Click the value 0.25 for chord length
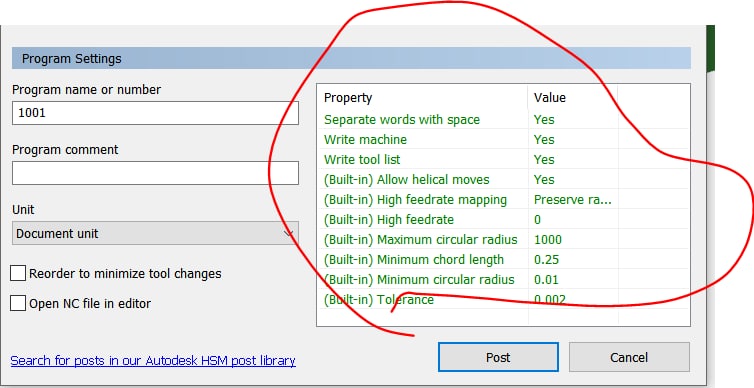The width and height of the screenshot is (754, 388). tap(547, 260)
